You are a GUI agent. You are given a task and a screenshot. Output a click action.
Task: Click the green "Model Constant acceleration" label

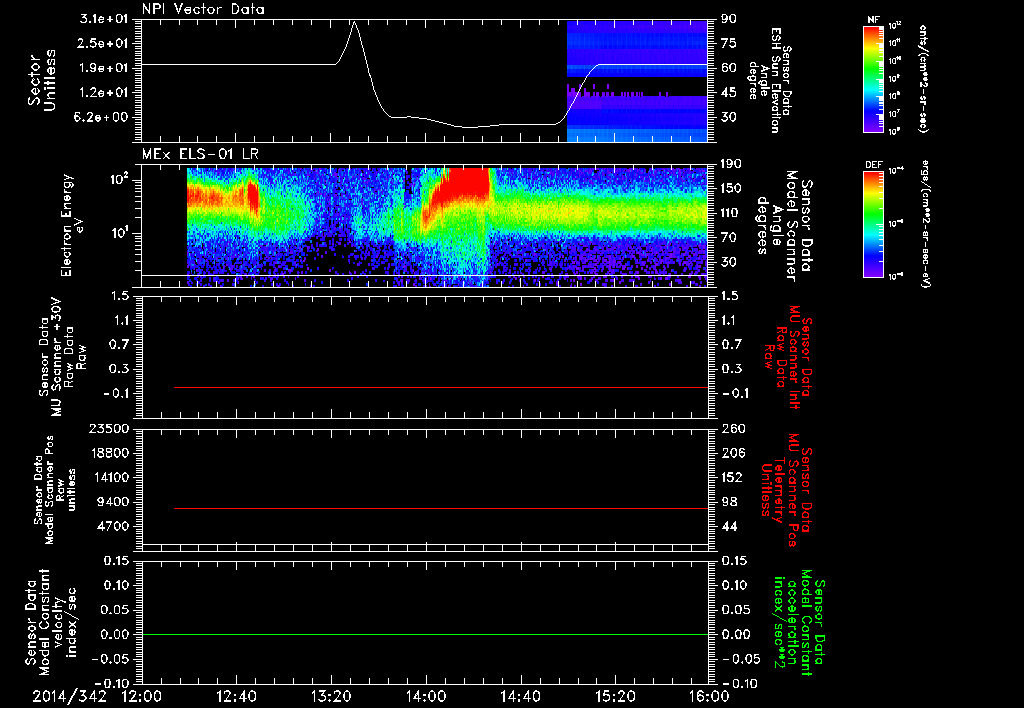tap(799, 624)
